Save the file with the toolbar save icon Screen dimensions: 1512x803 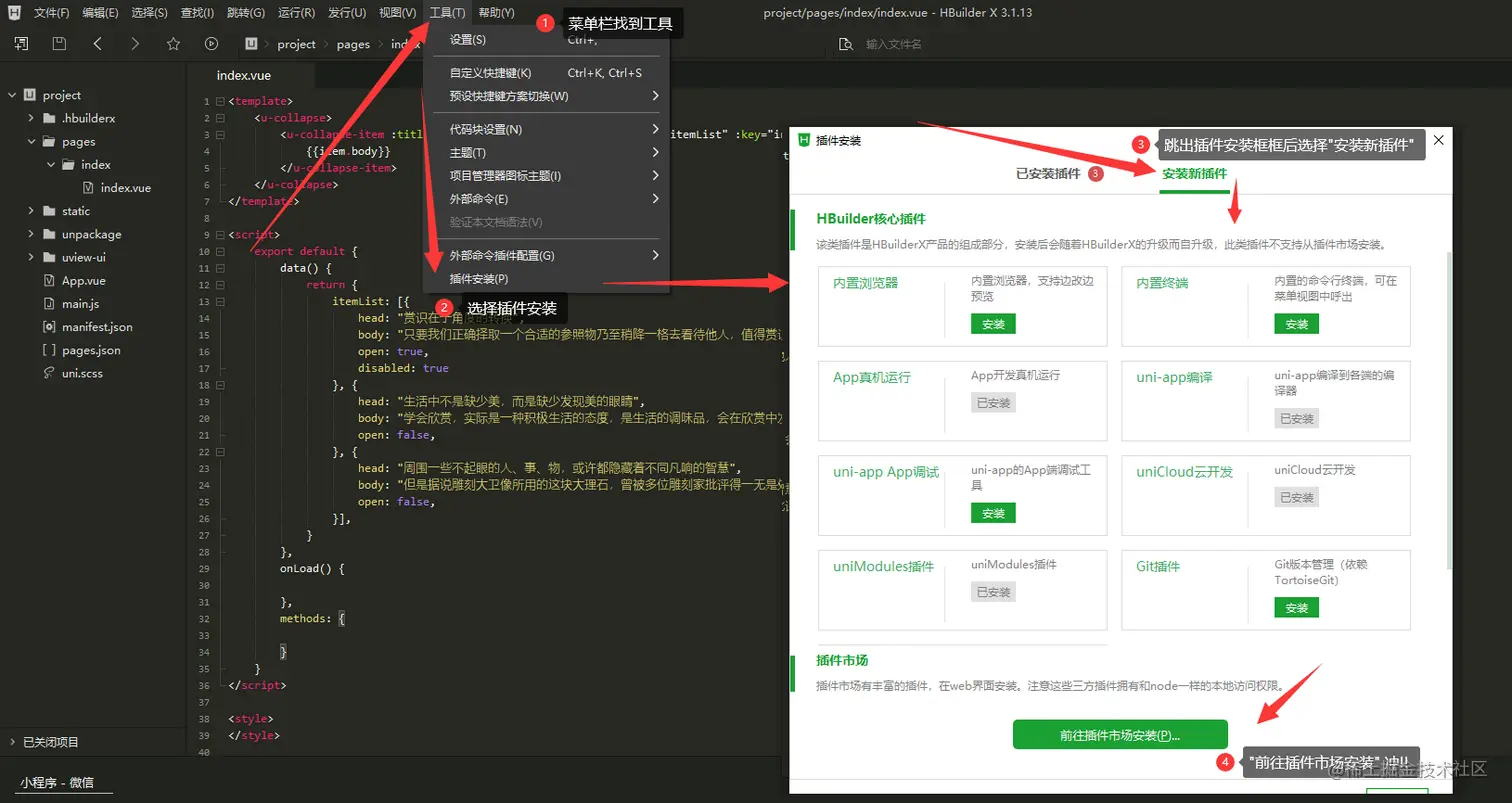point(59,44)
